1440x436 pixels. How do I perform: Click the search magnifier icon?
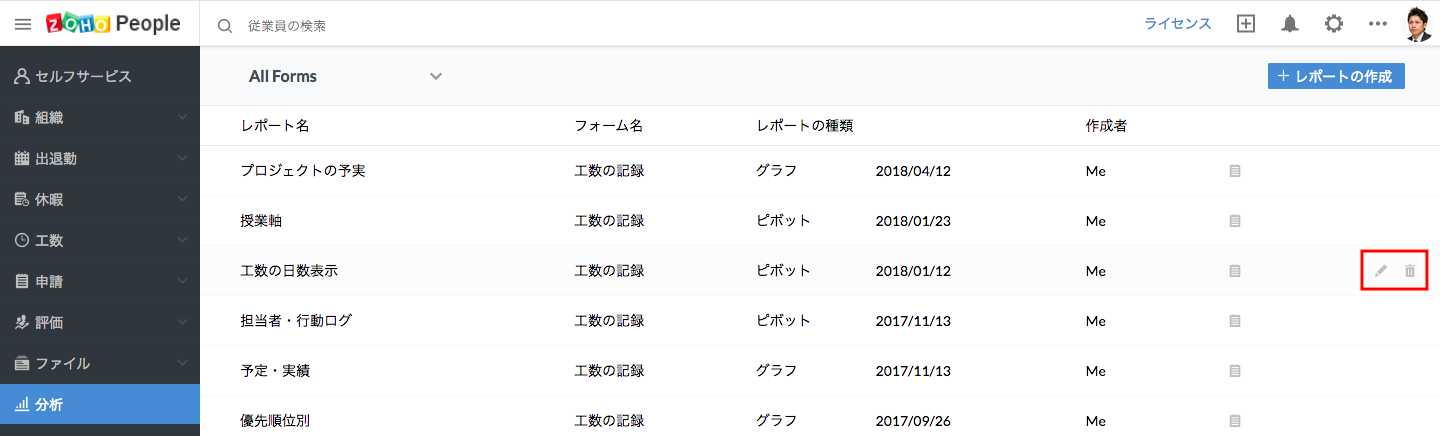(x=225, y=25)
